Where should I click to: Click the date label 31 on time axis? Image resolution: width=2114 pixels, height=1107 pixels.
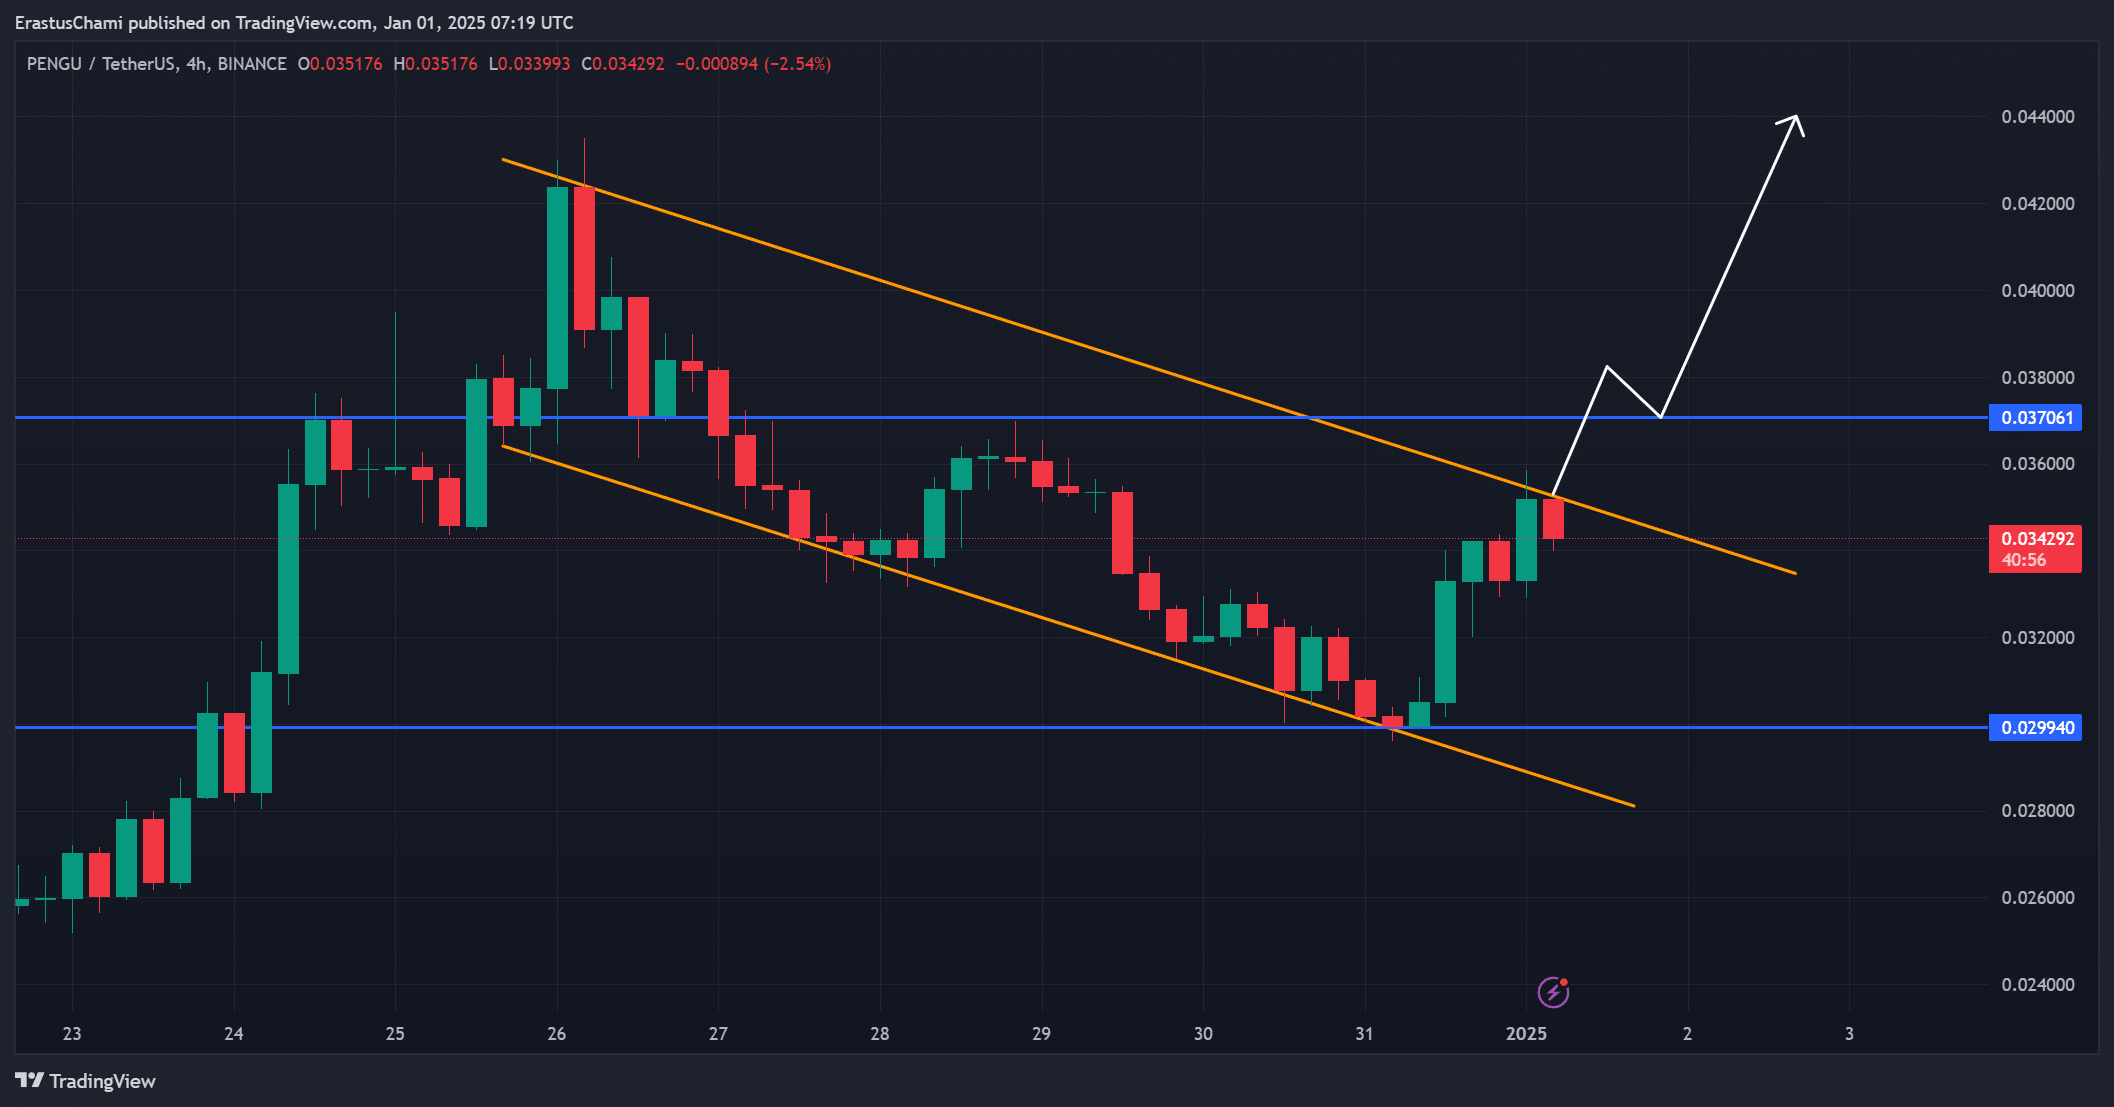point(1364,1034)
